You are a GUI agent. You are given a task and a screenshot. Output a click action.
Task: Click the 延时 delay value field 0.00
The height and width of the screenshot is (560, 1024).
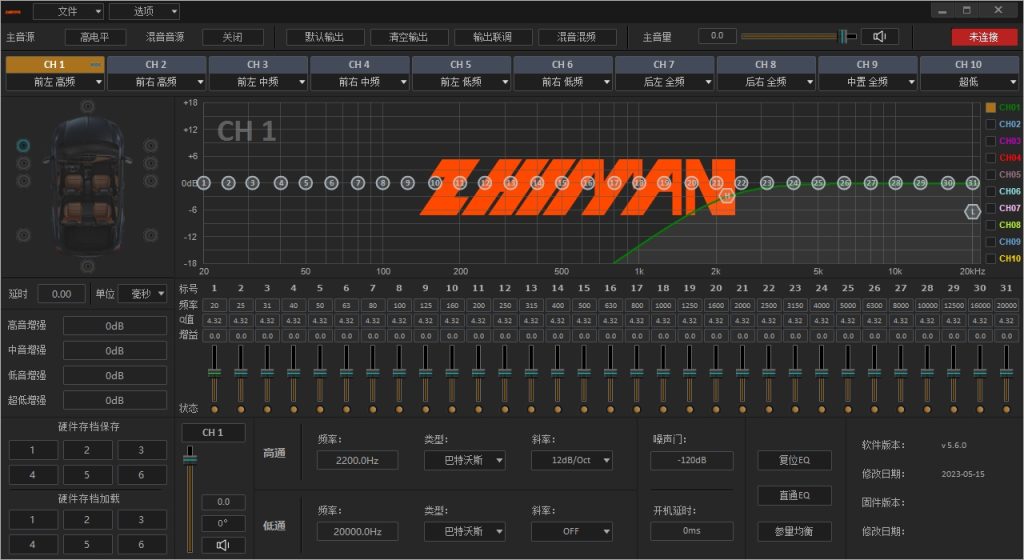pyautogui.click(x=62, y=294)
